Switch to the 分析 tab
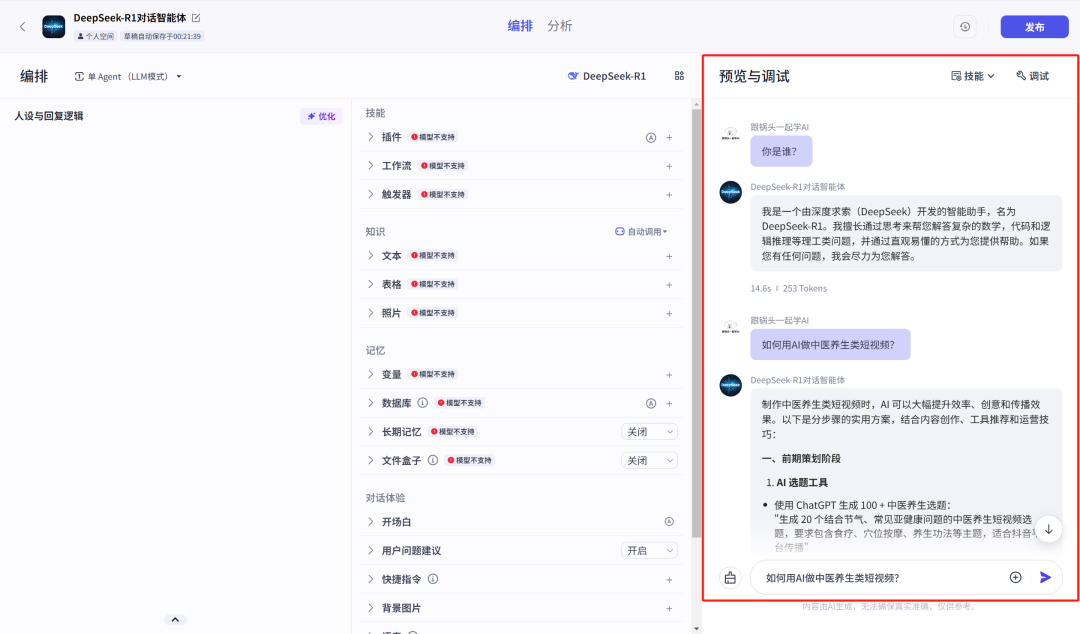 click(x=559, y=26)
